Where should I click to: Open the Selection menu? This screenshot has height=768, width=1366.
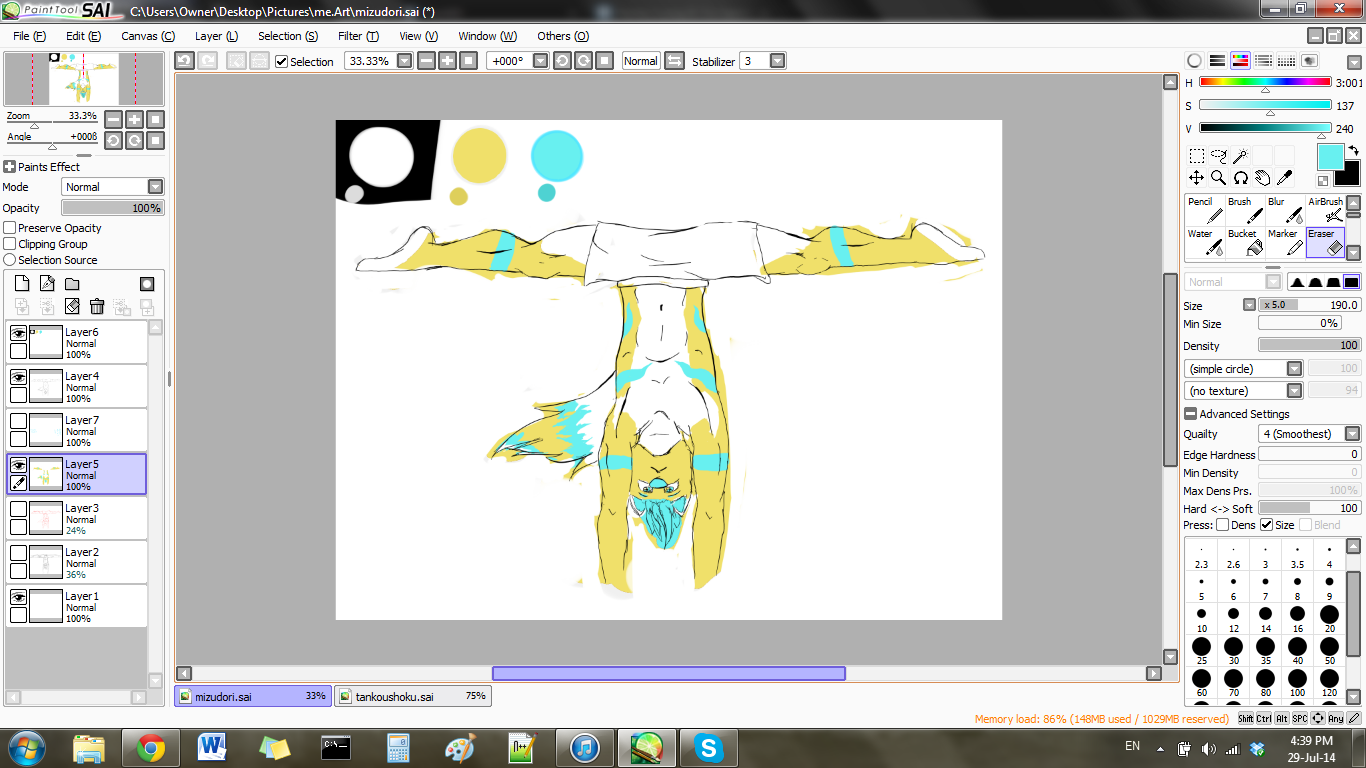tap(288, 36)
